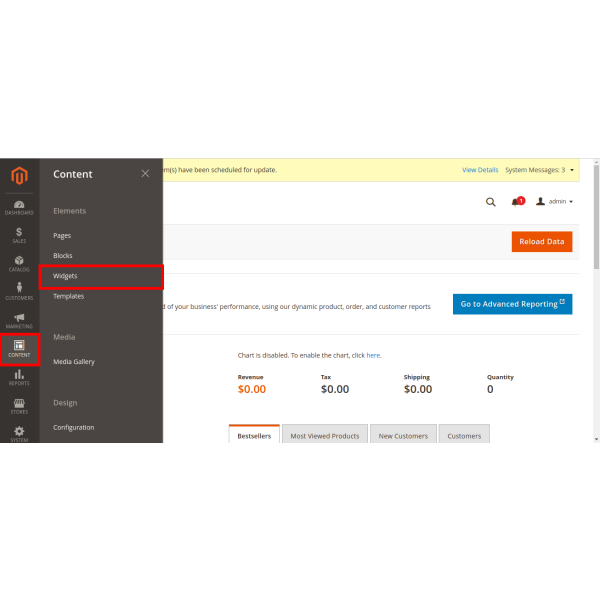Image resolution: width=600 pixels, height=600 pixels.
Task: Select Media Gallery menu item
Action: pos(74,361)
